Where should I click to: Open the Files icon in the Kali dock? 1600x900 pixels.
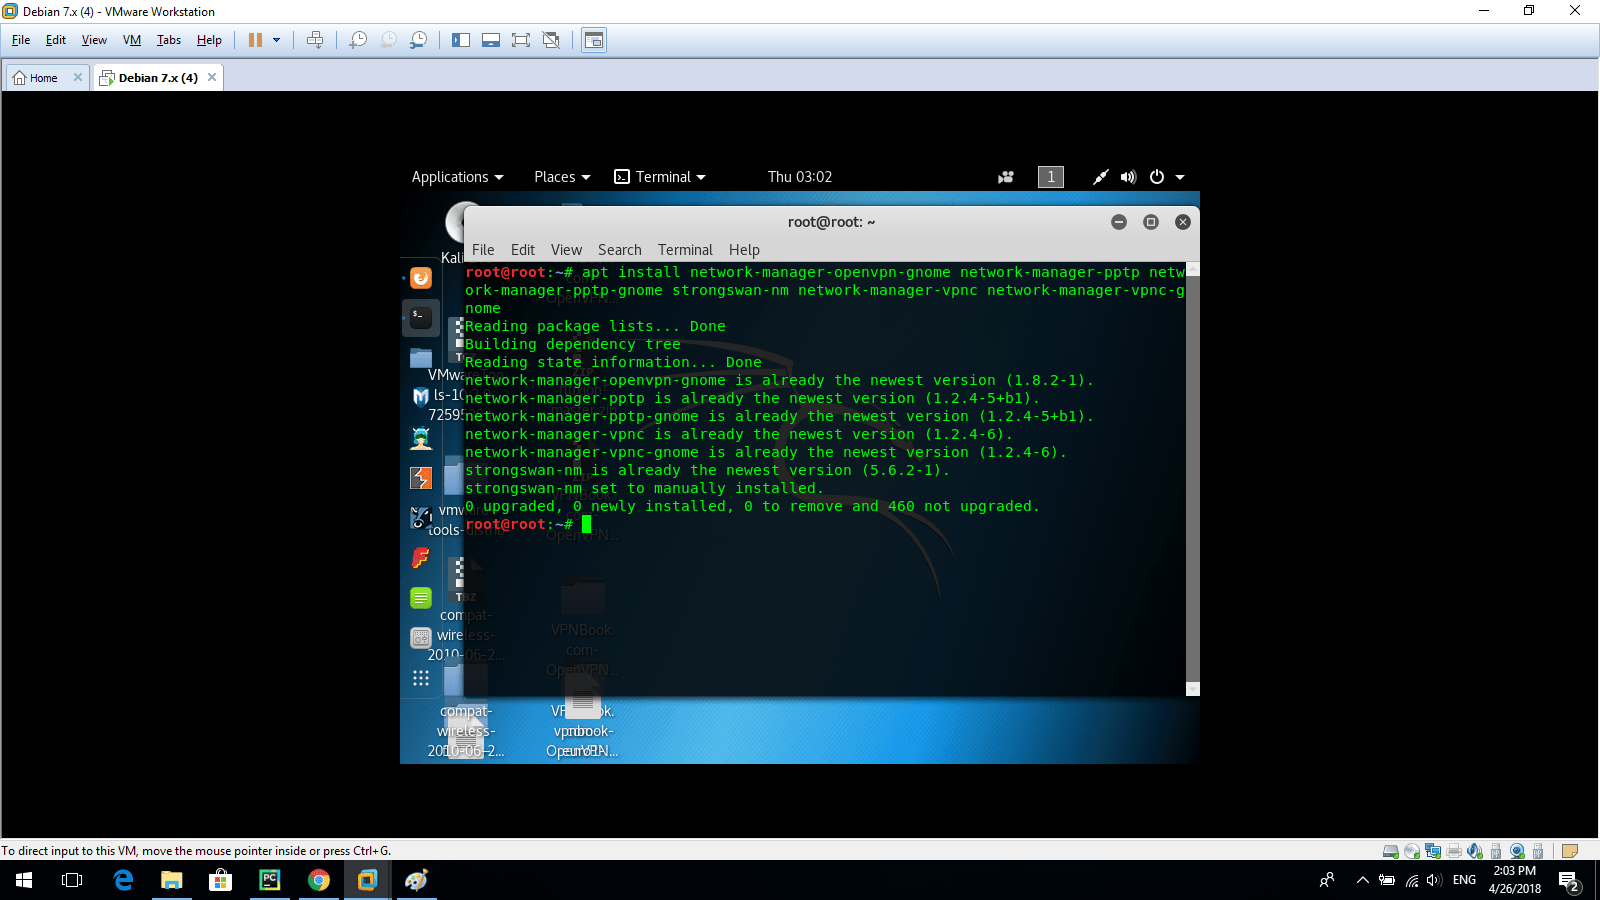(421, 358)
